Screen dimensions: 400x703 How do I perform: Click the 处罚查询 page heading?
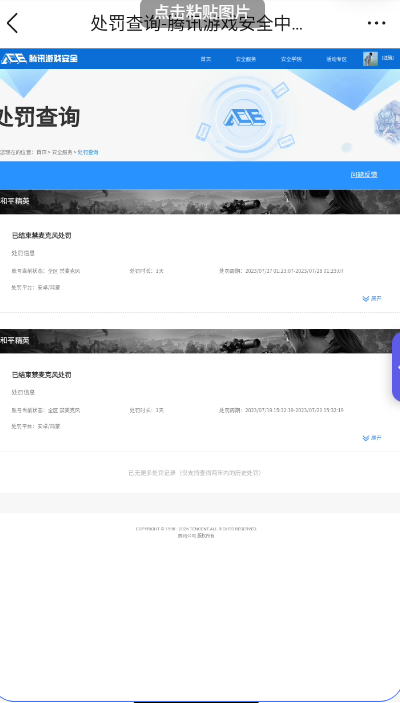coord(39,117)
